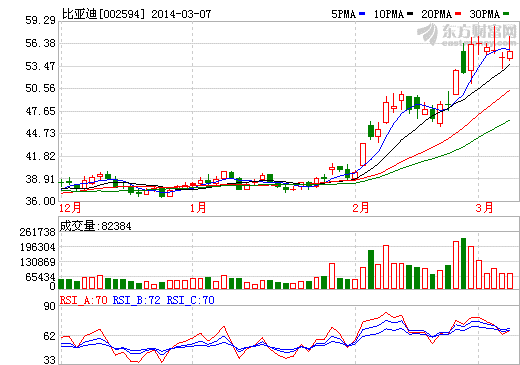Click the 33 RSI axis label

(x=49, y=360)
